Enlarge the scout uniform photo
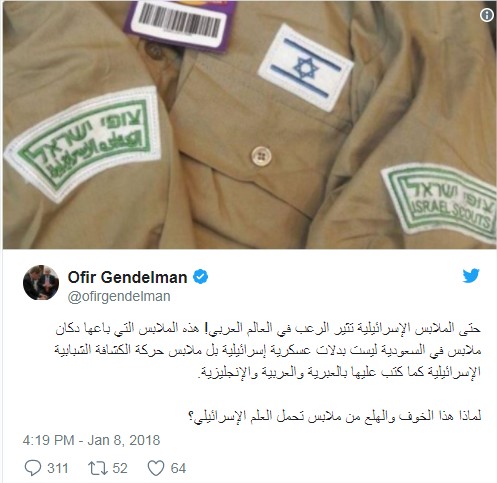The height and width of the screenshot is (483, 497). [248, 125]
